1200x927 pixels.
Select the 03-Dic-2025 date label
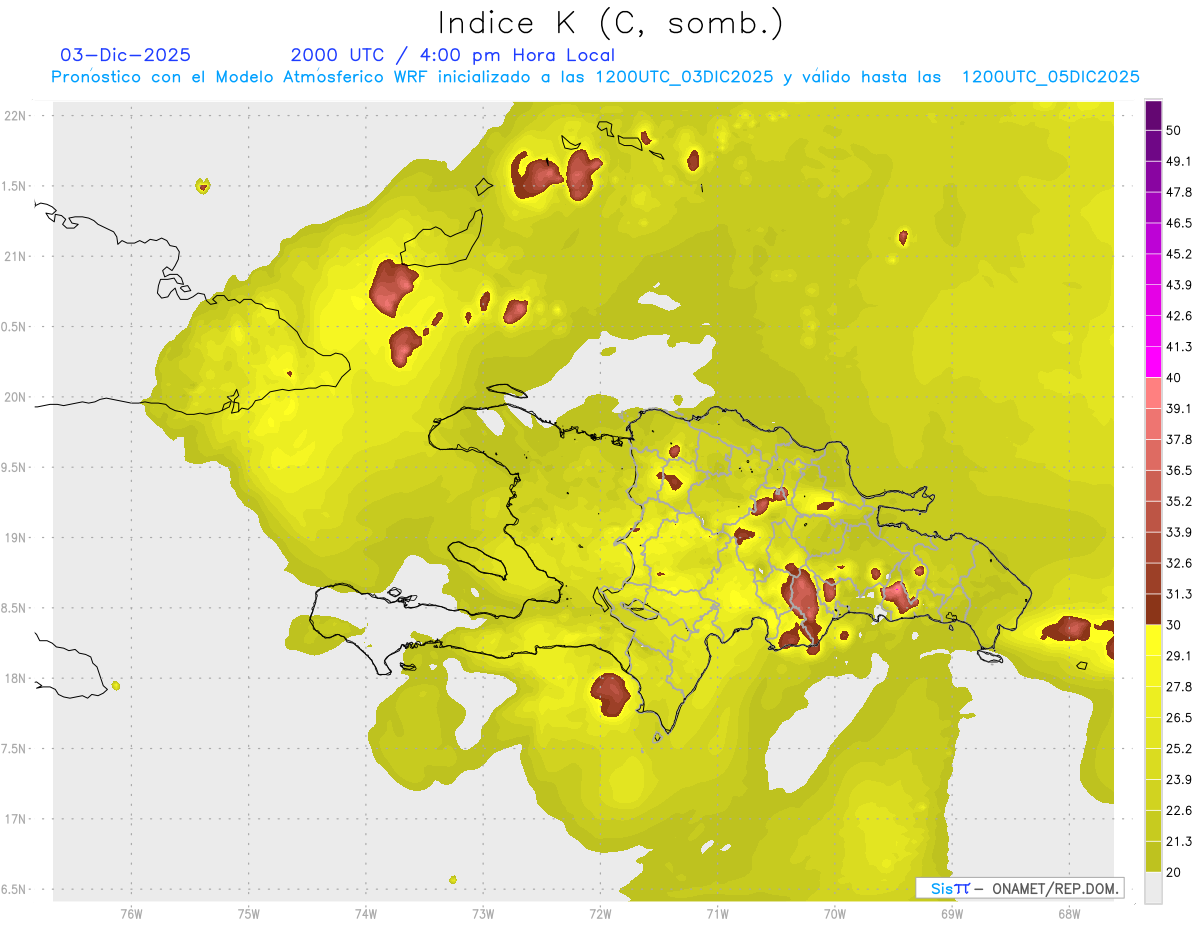point(125,55)
